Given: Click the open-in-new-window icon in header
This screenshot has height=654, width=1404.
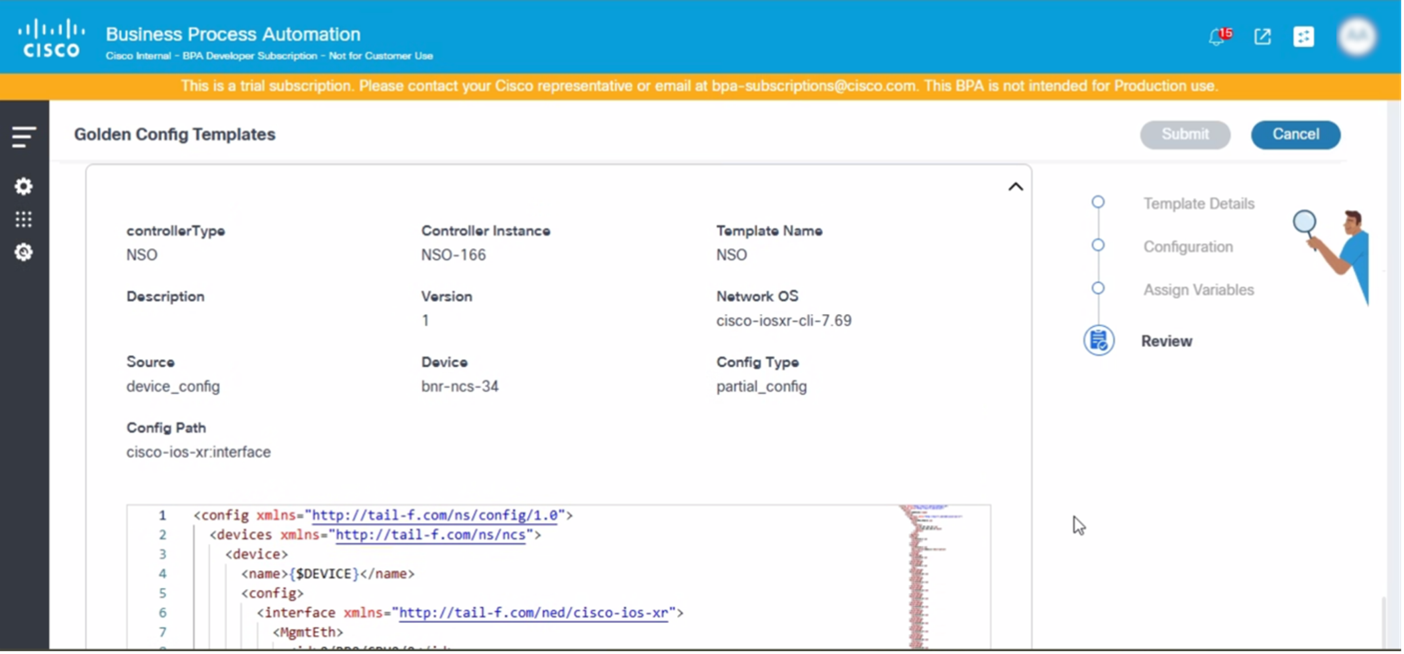Looking at the screenshot, I should (1263, 37).
